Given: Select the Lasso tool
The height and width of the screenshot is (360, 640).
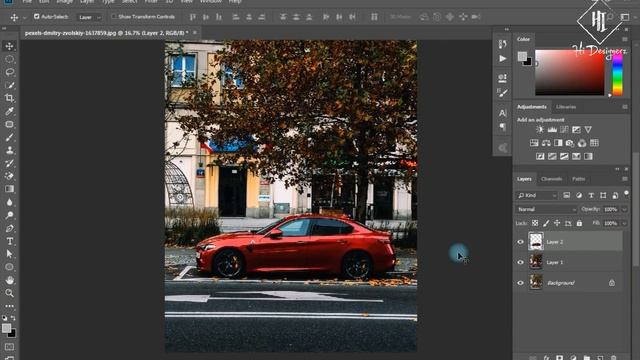Looking at the screenshot, I should [9, 72].
